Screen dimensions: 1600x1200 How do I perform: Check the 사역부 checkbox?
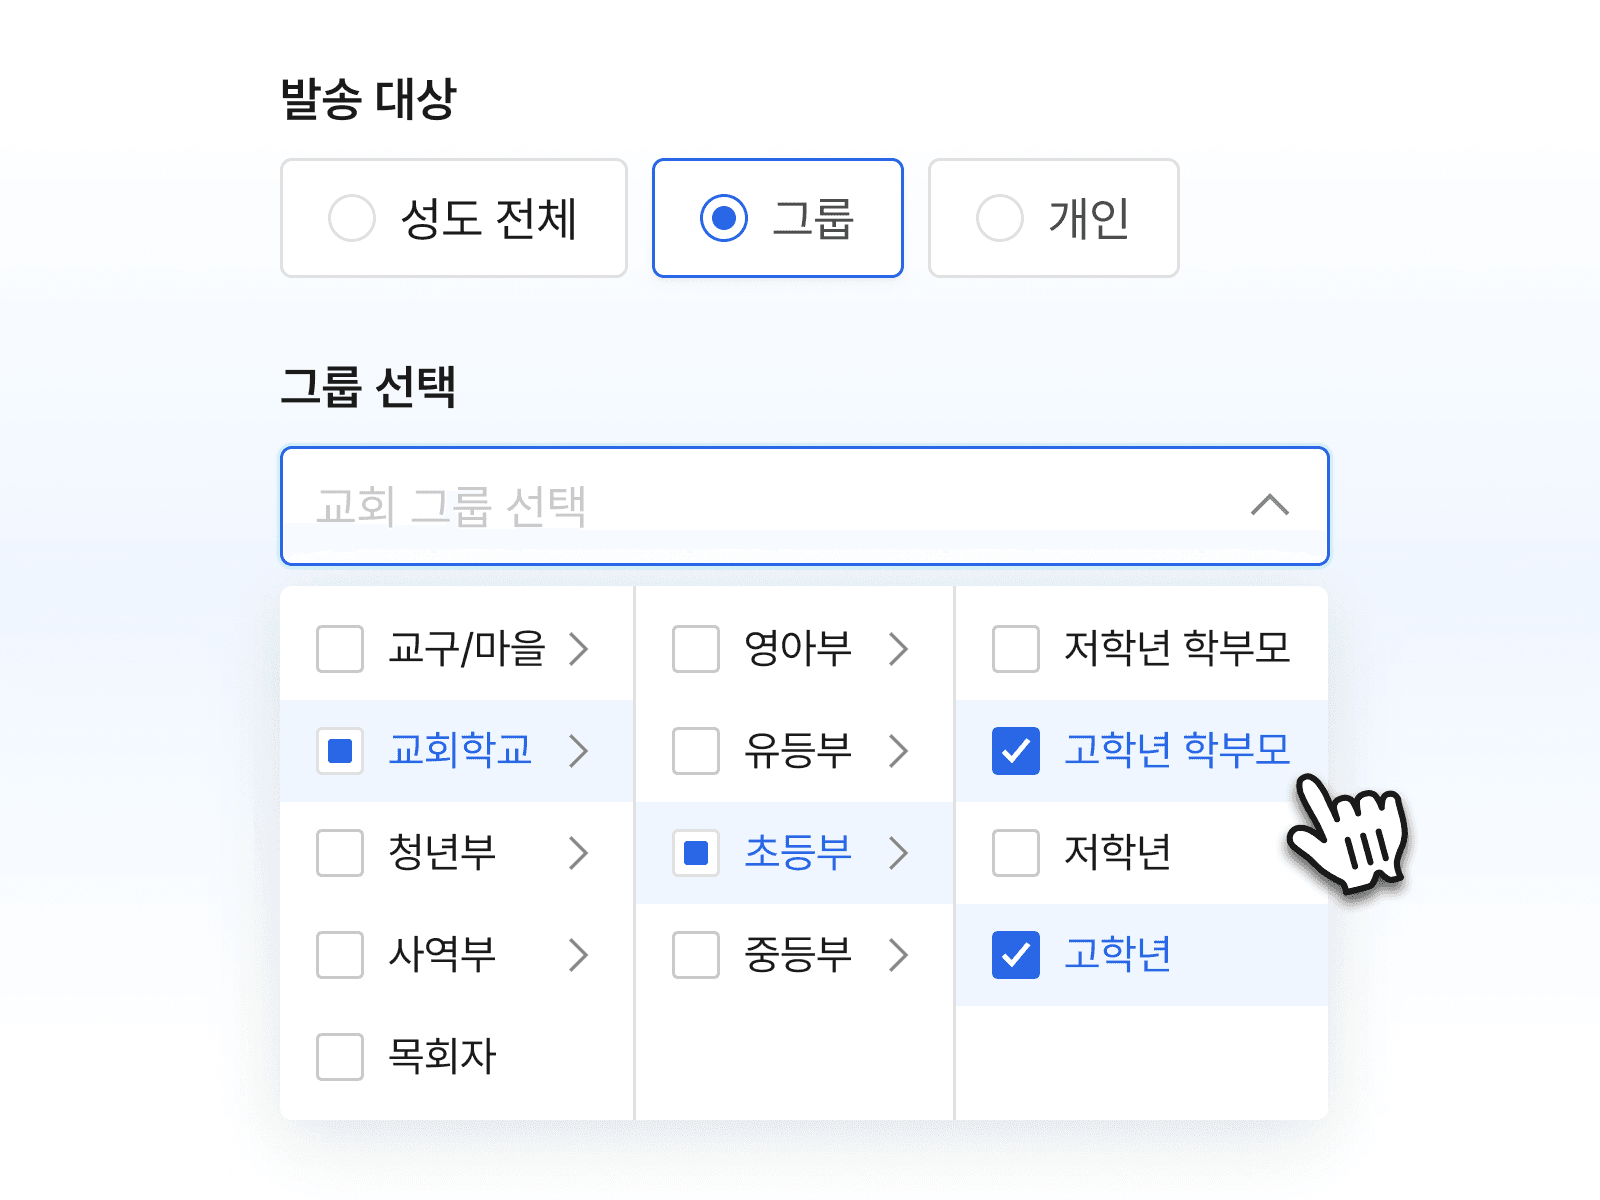339,955
